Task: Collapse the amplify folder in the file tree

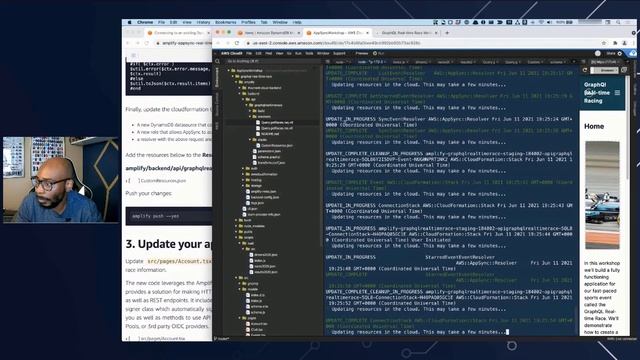Action: [236, 82]
